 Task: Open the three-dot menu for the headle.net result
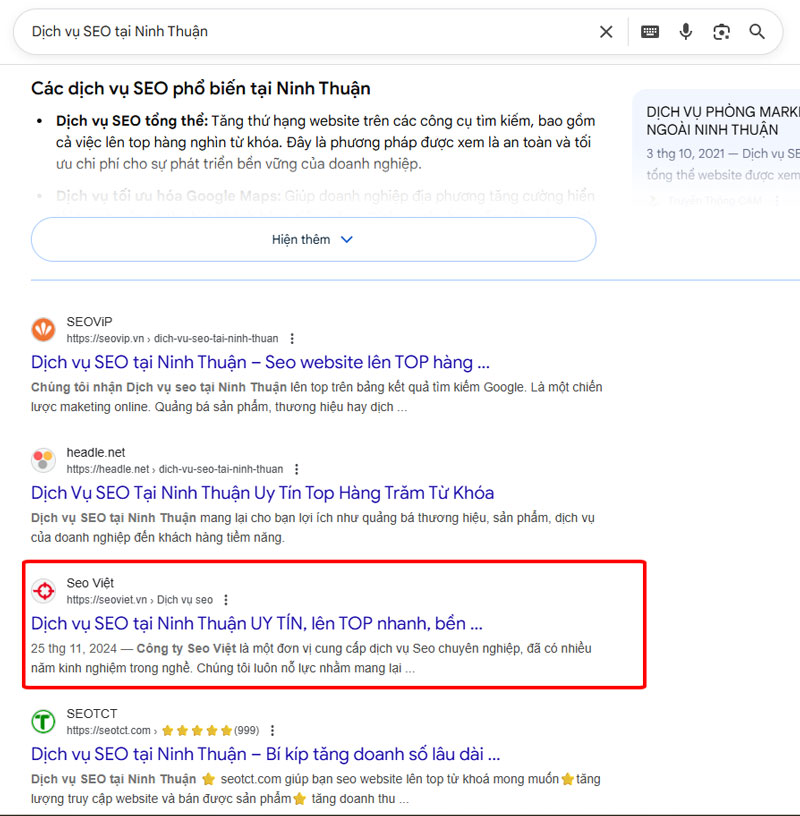click(296, 469)
